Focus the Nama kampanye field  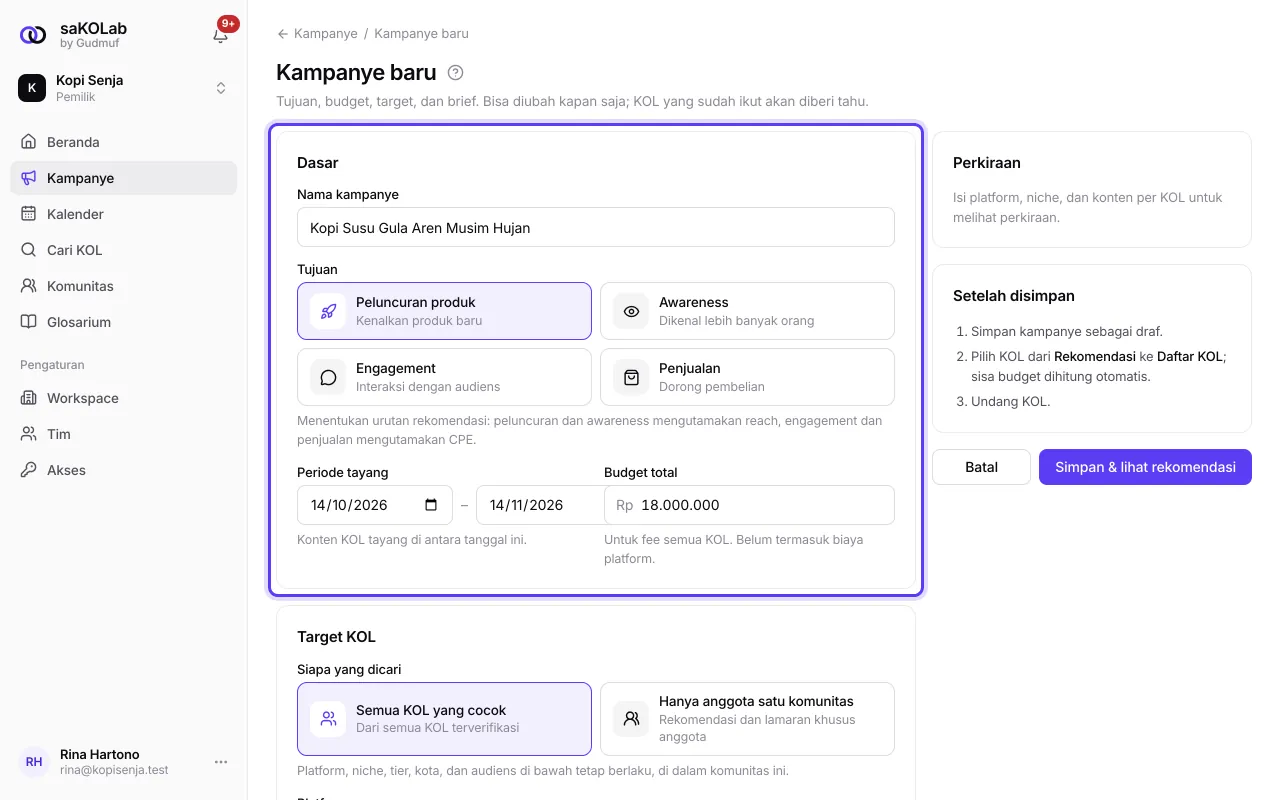(x=596, y=227)
